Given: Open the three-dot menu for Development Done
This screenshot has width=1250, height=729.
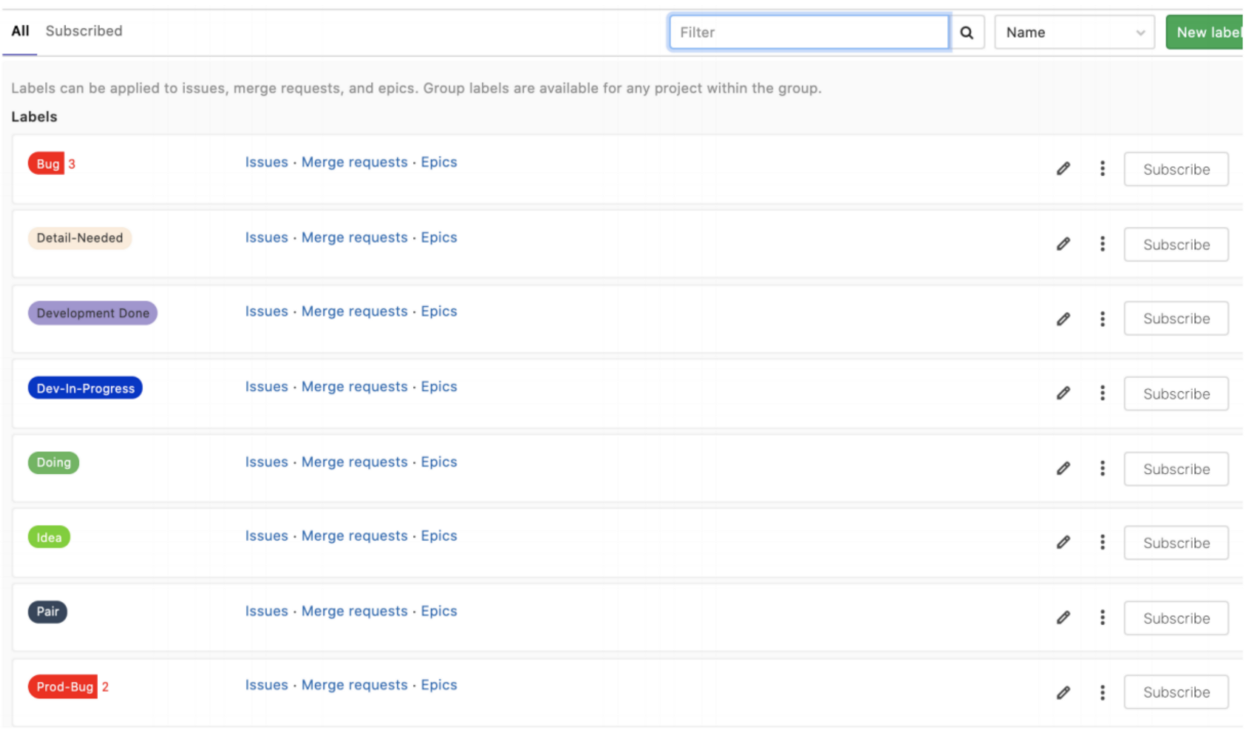Looking at the screenshot, I should click(x=1102, y=319).
